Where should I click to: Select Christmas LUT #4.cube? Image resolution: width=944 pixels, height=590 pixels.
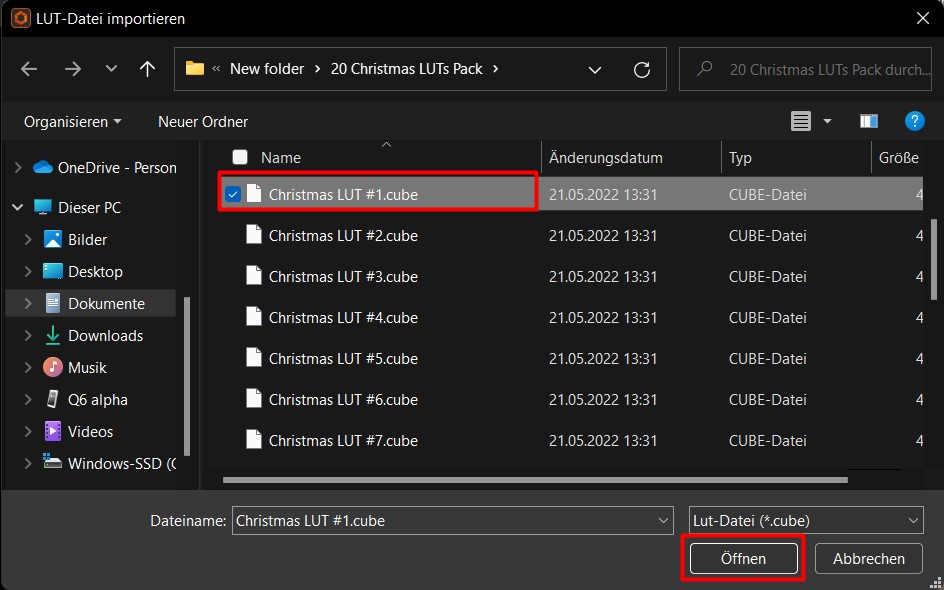coord(343,318)
